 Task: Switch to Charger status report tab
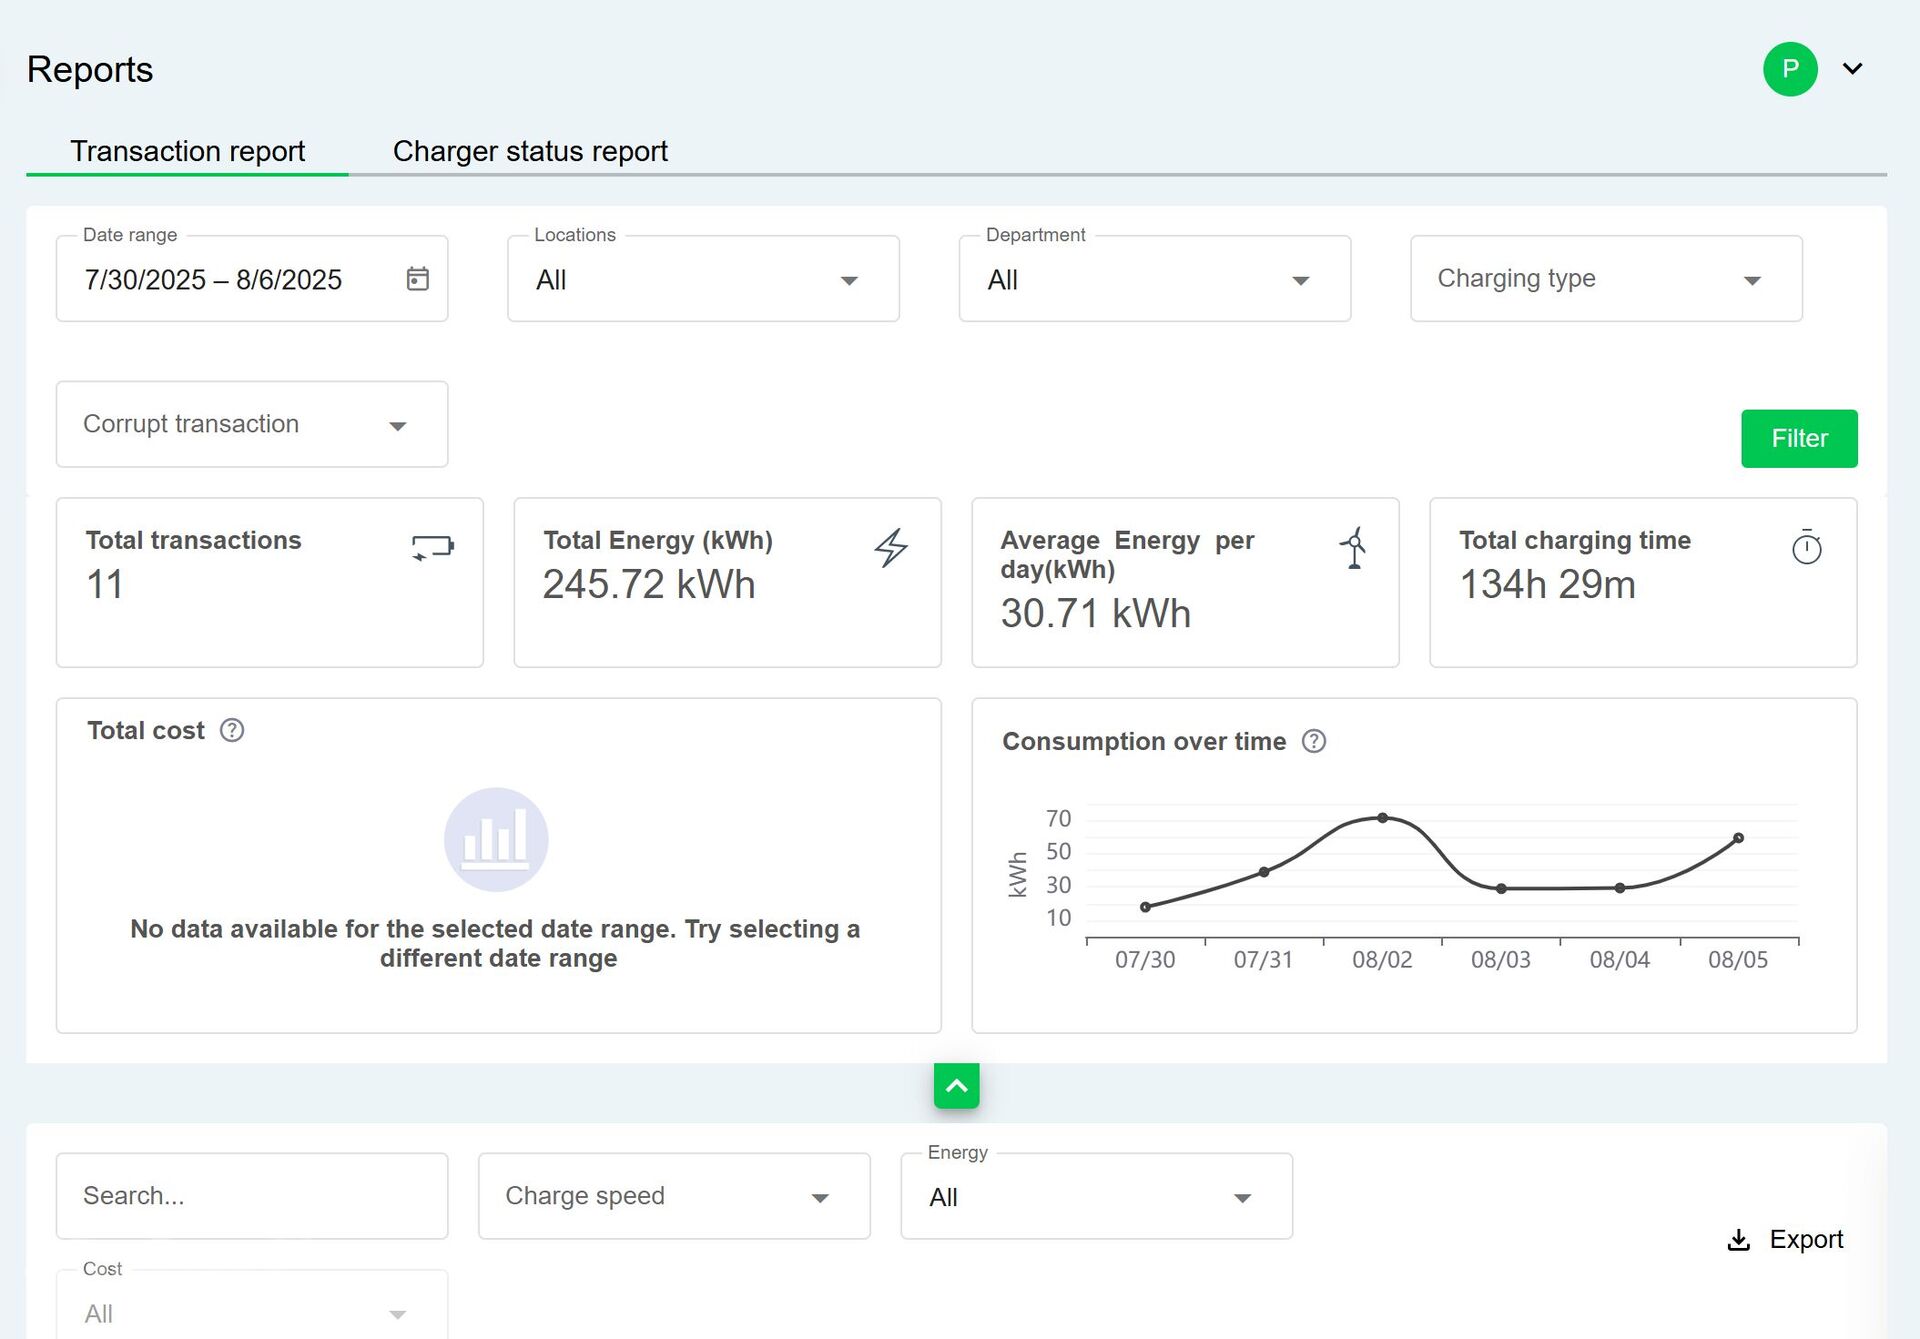(530, 151)
